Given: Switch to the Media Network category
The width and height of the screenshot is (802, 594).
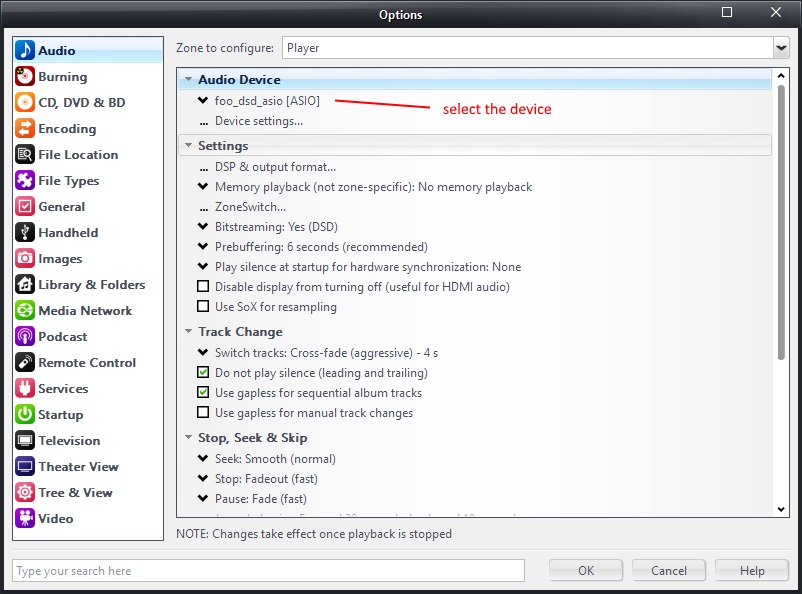Looking at the screenshot, I should point(85,311).
